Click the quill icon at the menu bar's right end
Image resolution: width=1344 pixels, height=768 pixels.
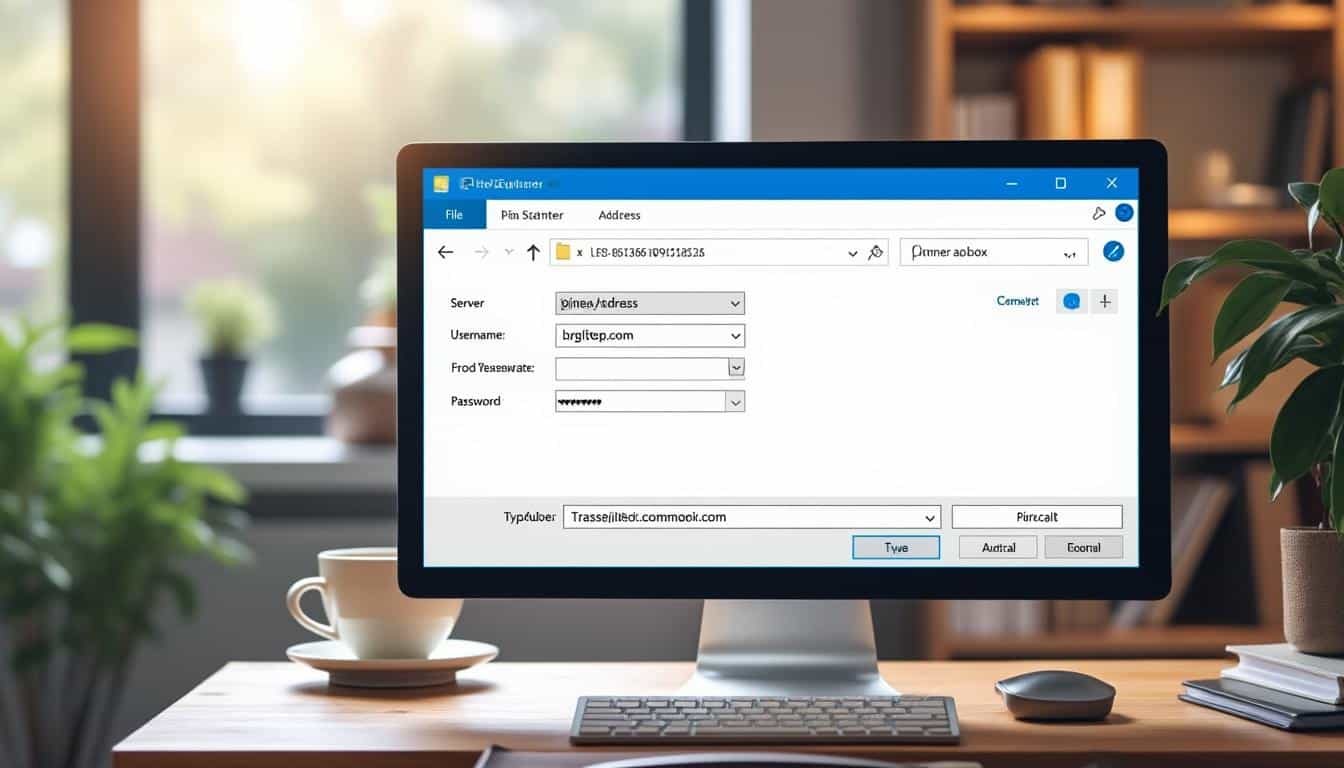point(1100,213)
